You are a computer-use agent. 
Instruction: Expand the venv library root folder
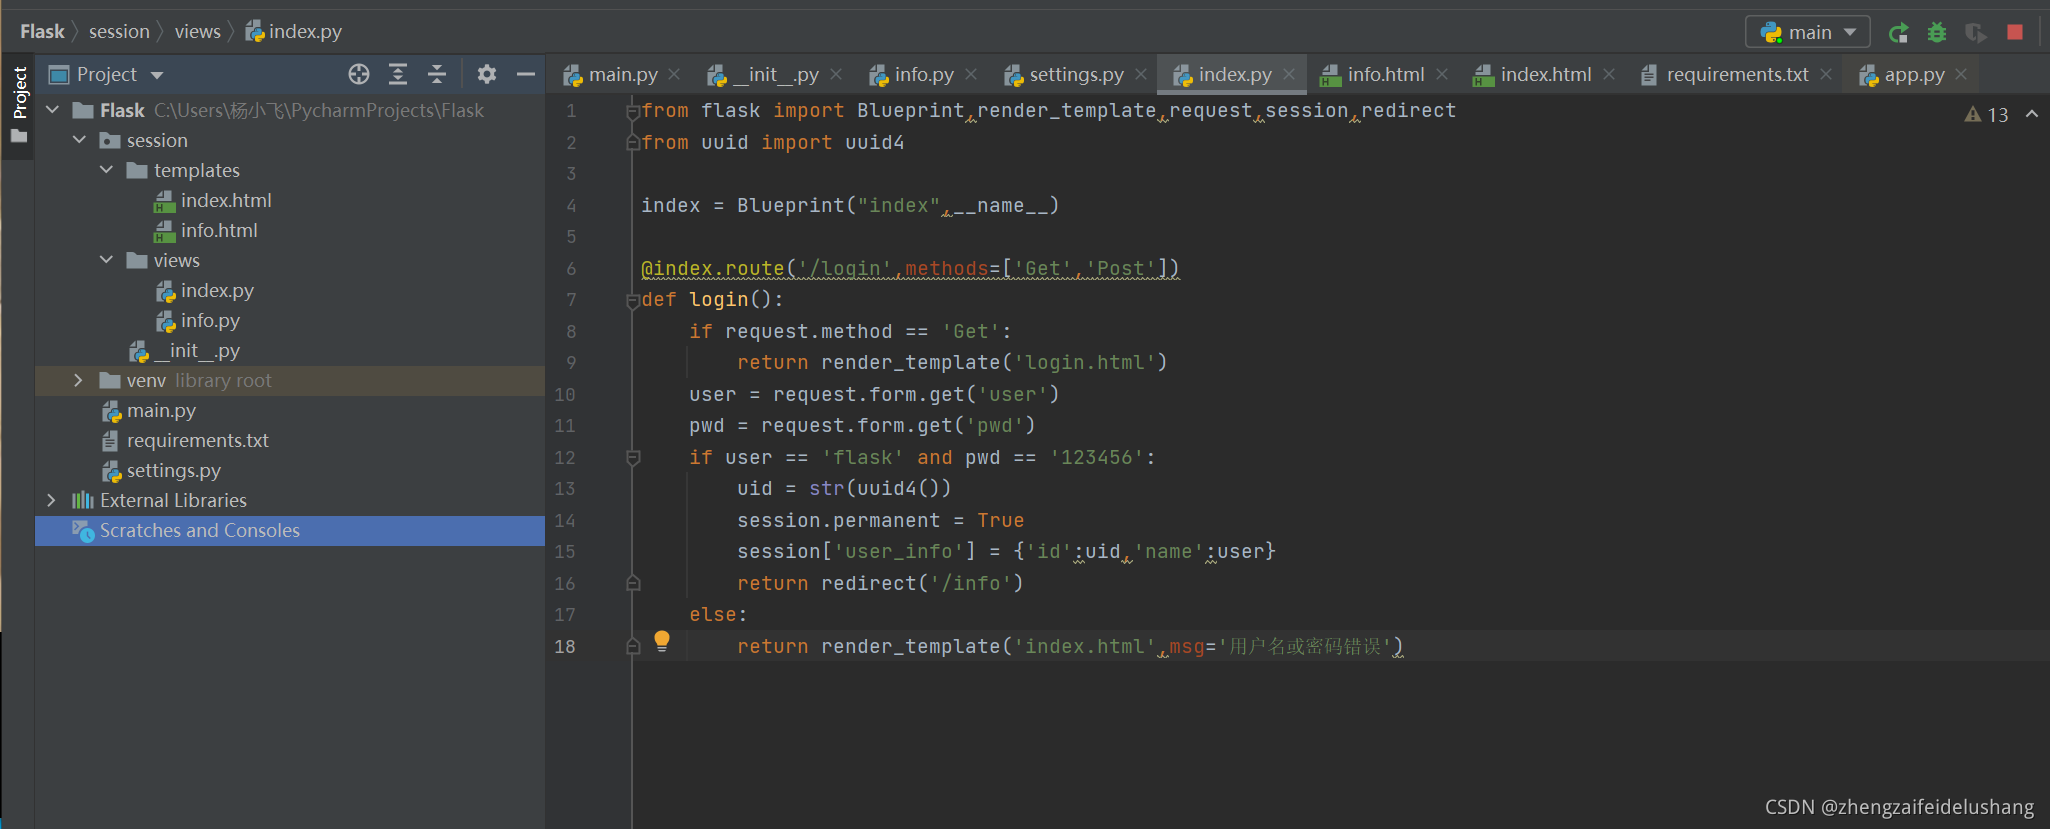click(79, 380)
